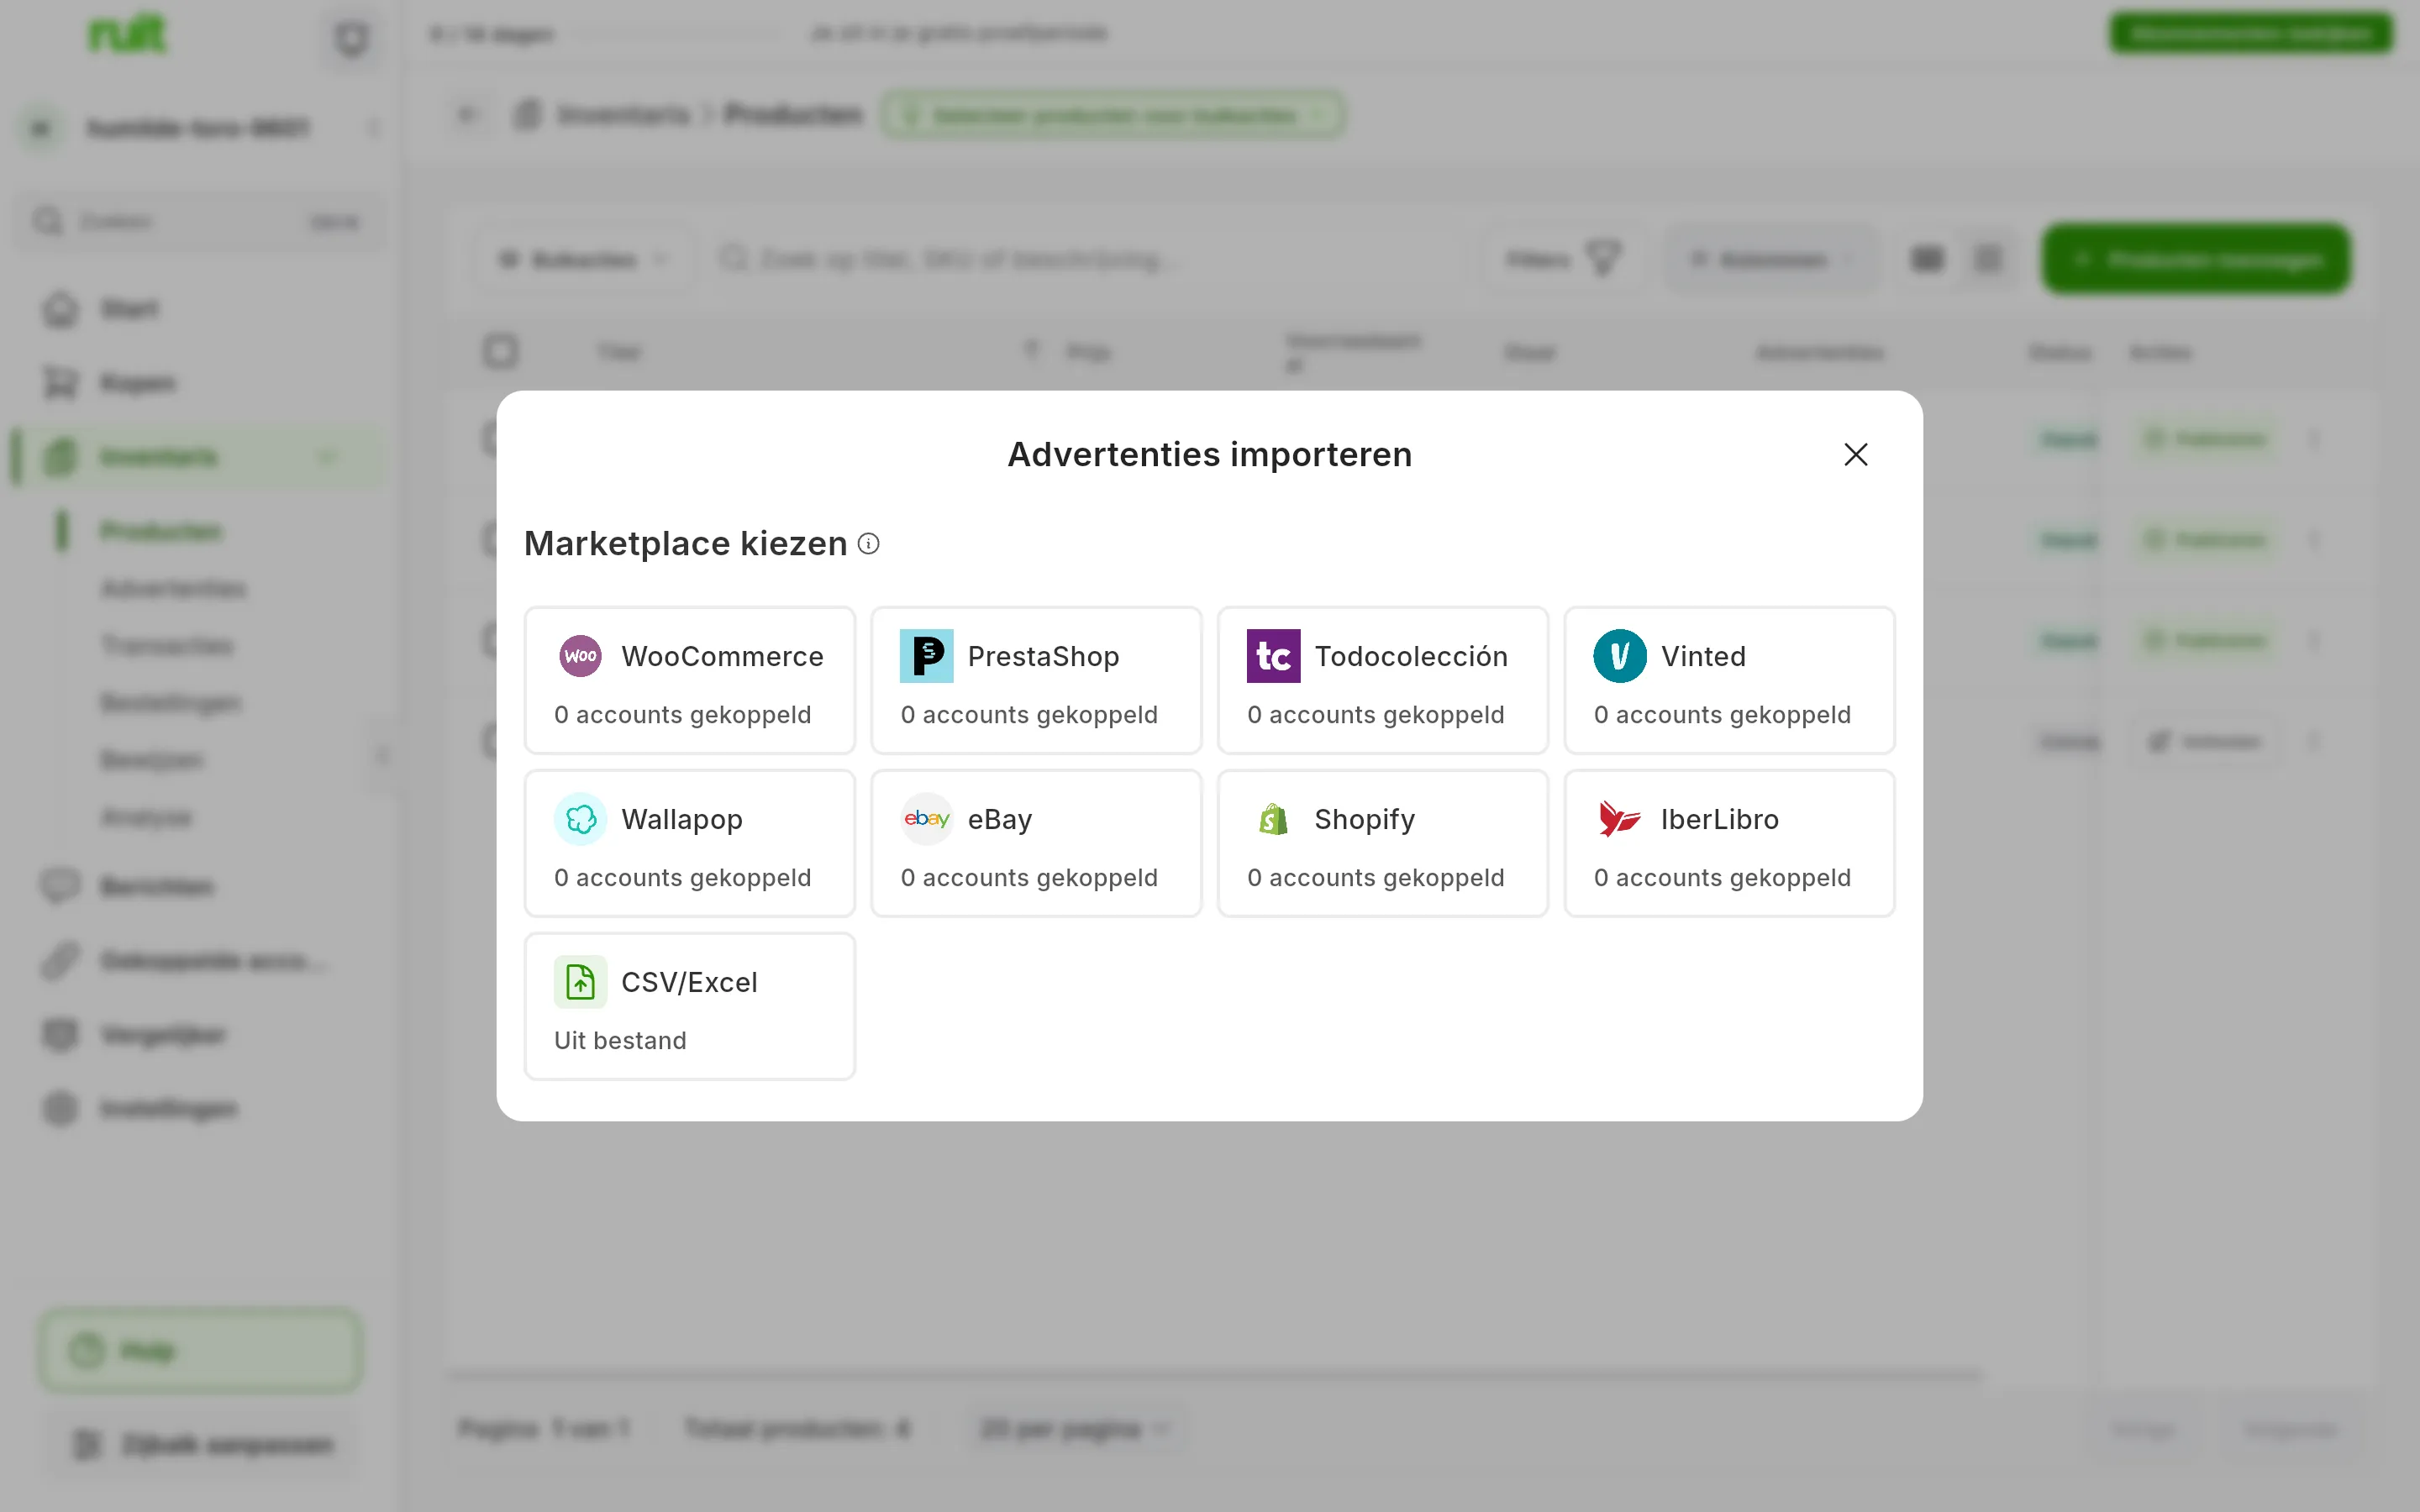Click the eBay logo icon
Image resolution: width=2420 pixels, height=1512 pixels.
click(x=926, y=819)
